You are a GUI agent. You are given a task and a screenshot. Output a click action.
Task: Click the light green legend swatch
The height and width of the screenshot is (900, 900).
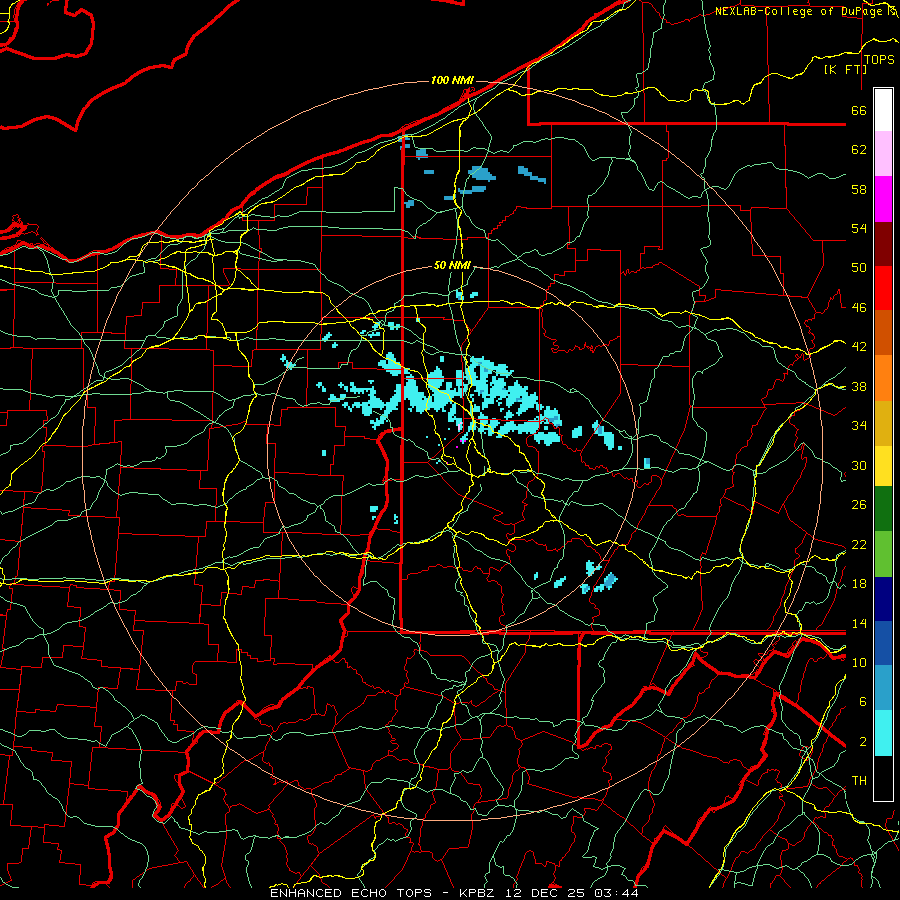coord(883,554)
